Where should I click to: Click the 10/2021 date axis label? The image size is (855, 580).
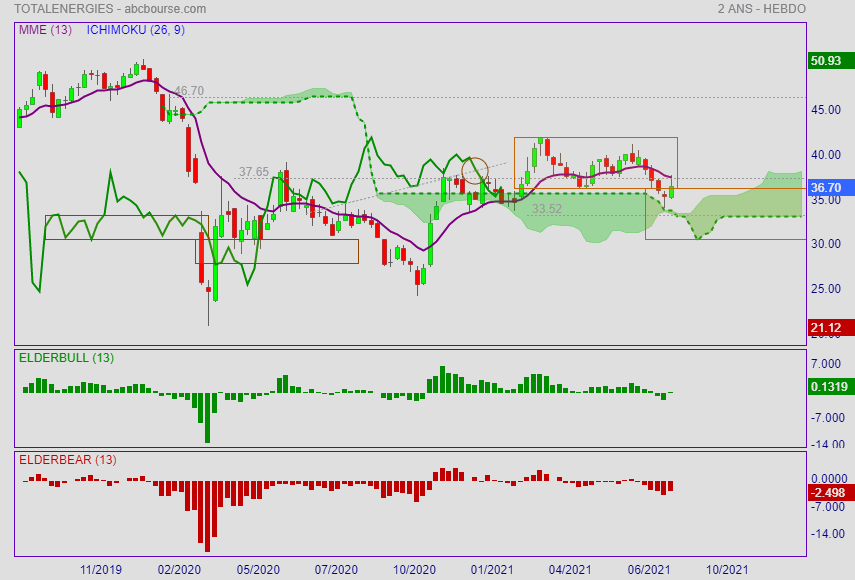727,570
